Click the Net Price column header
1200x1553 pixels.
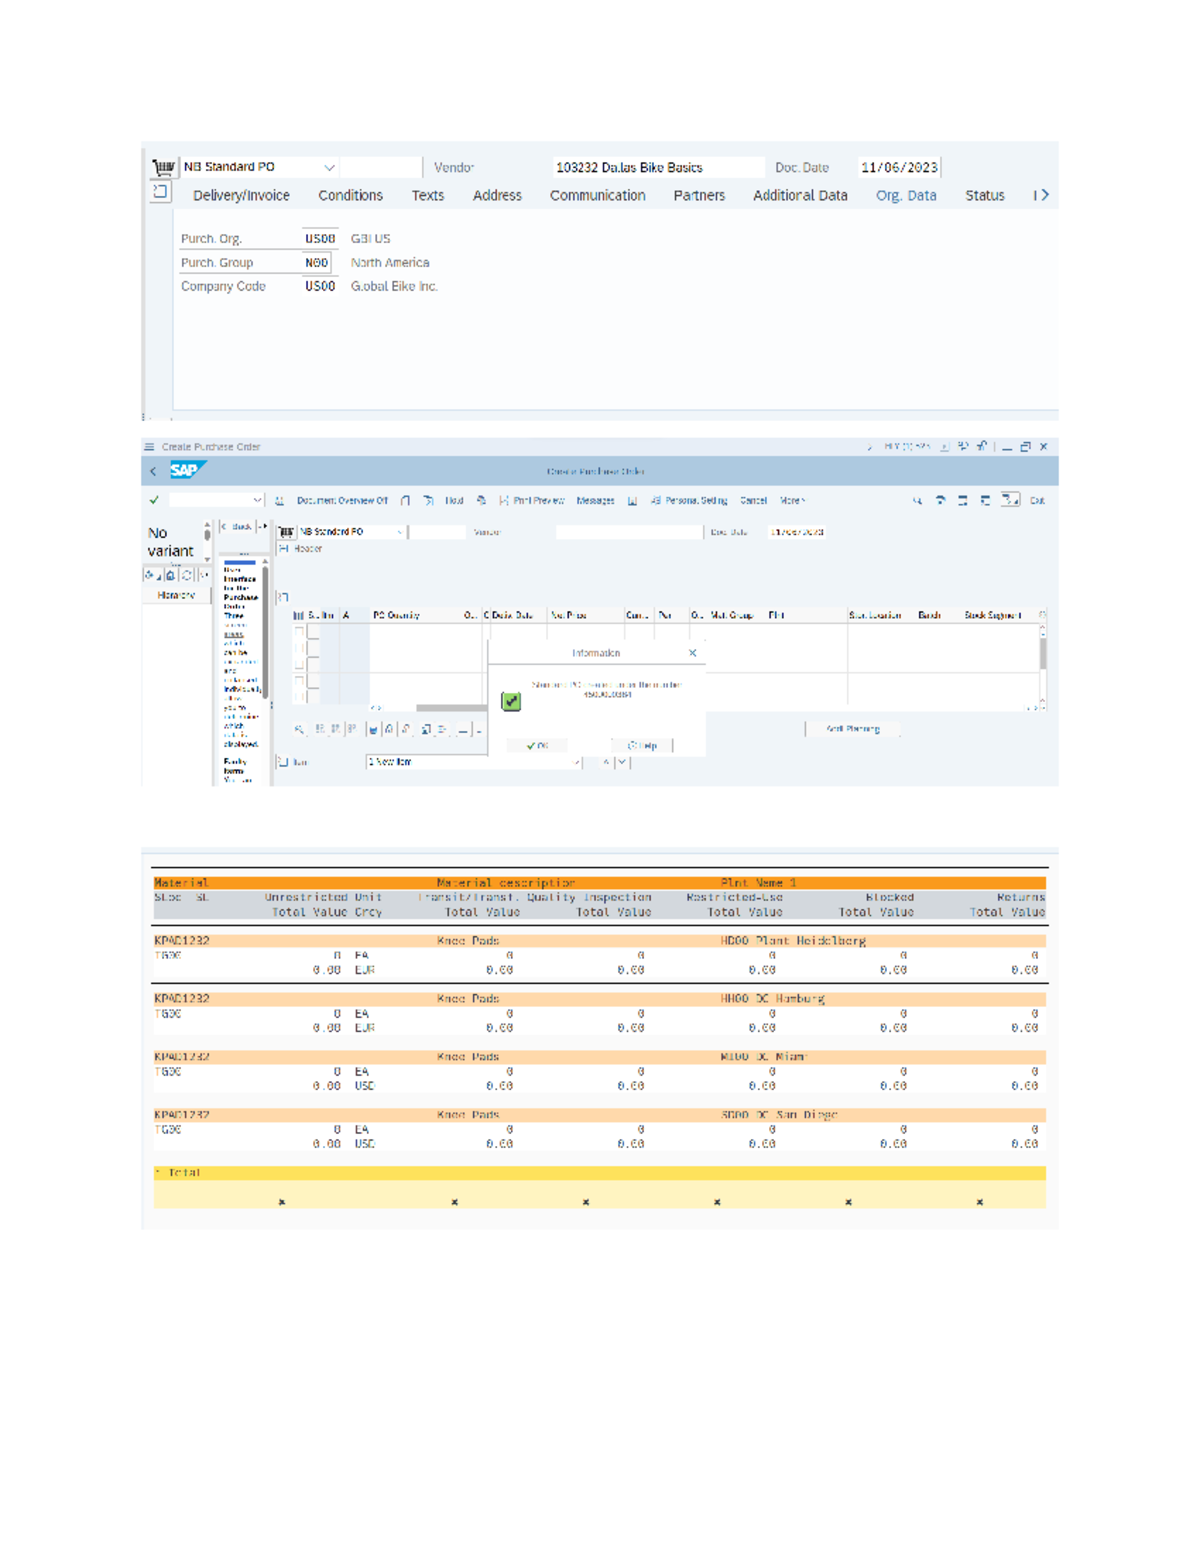coord(569,615)
